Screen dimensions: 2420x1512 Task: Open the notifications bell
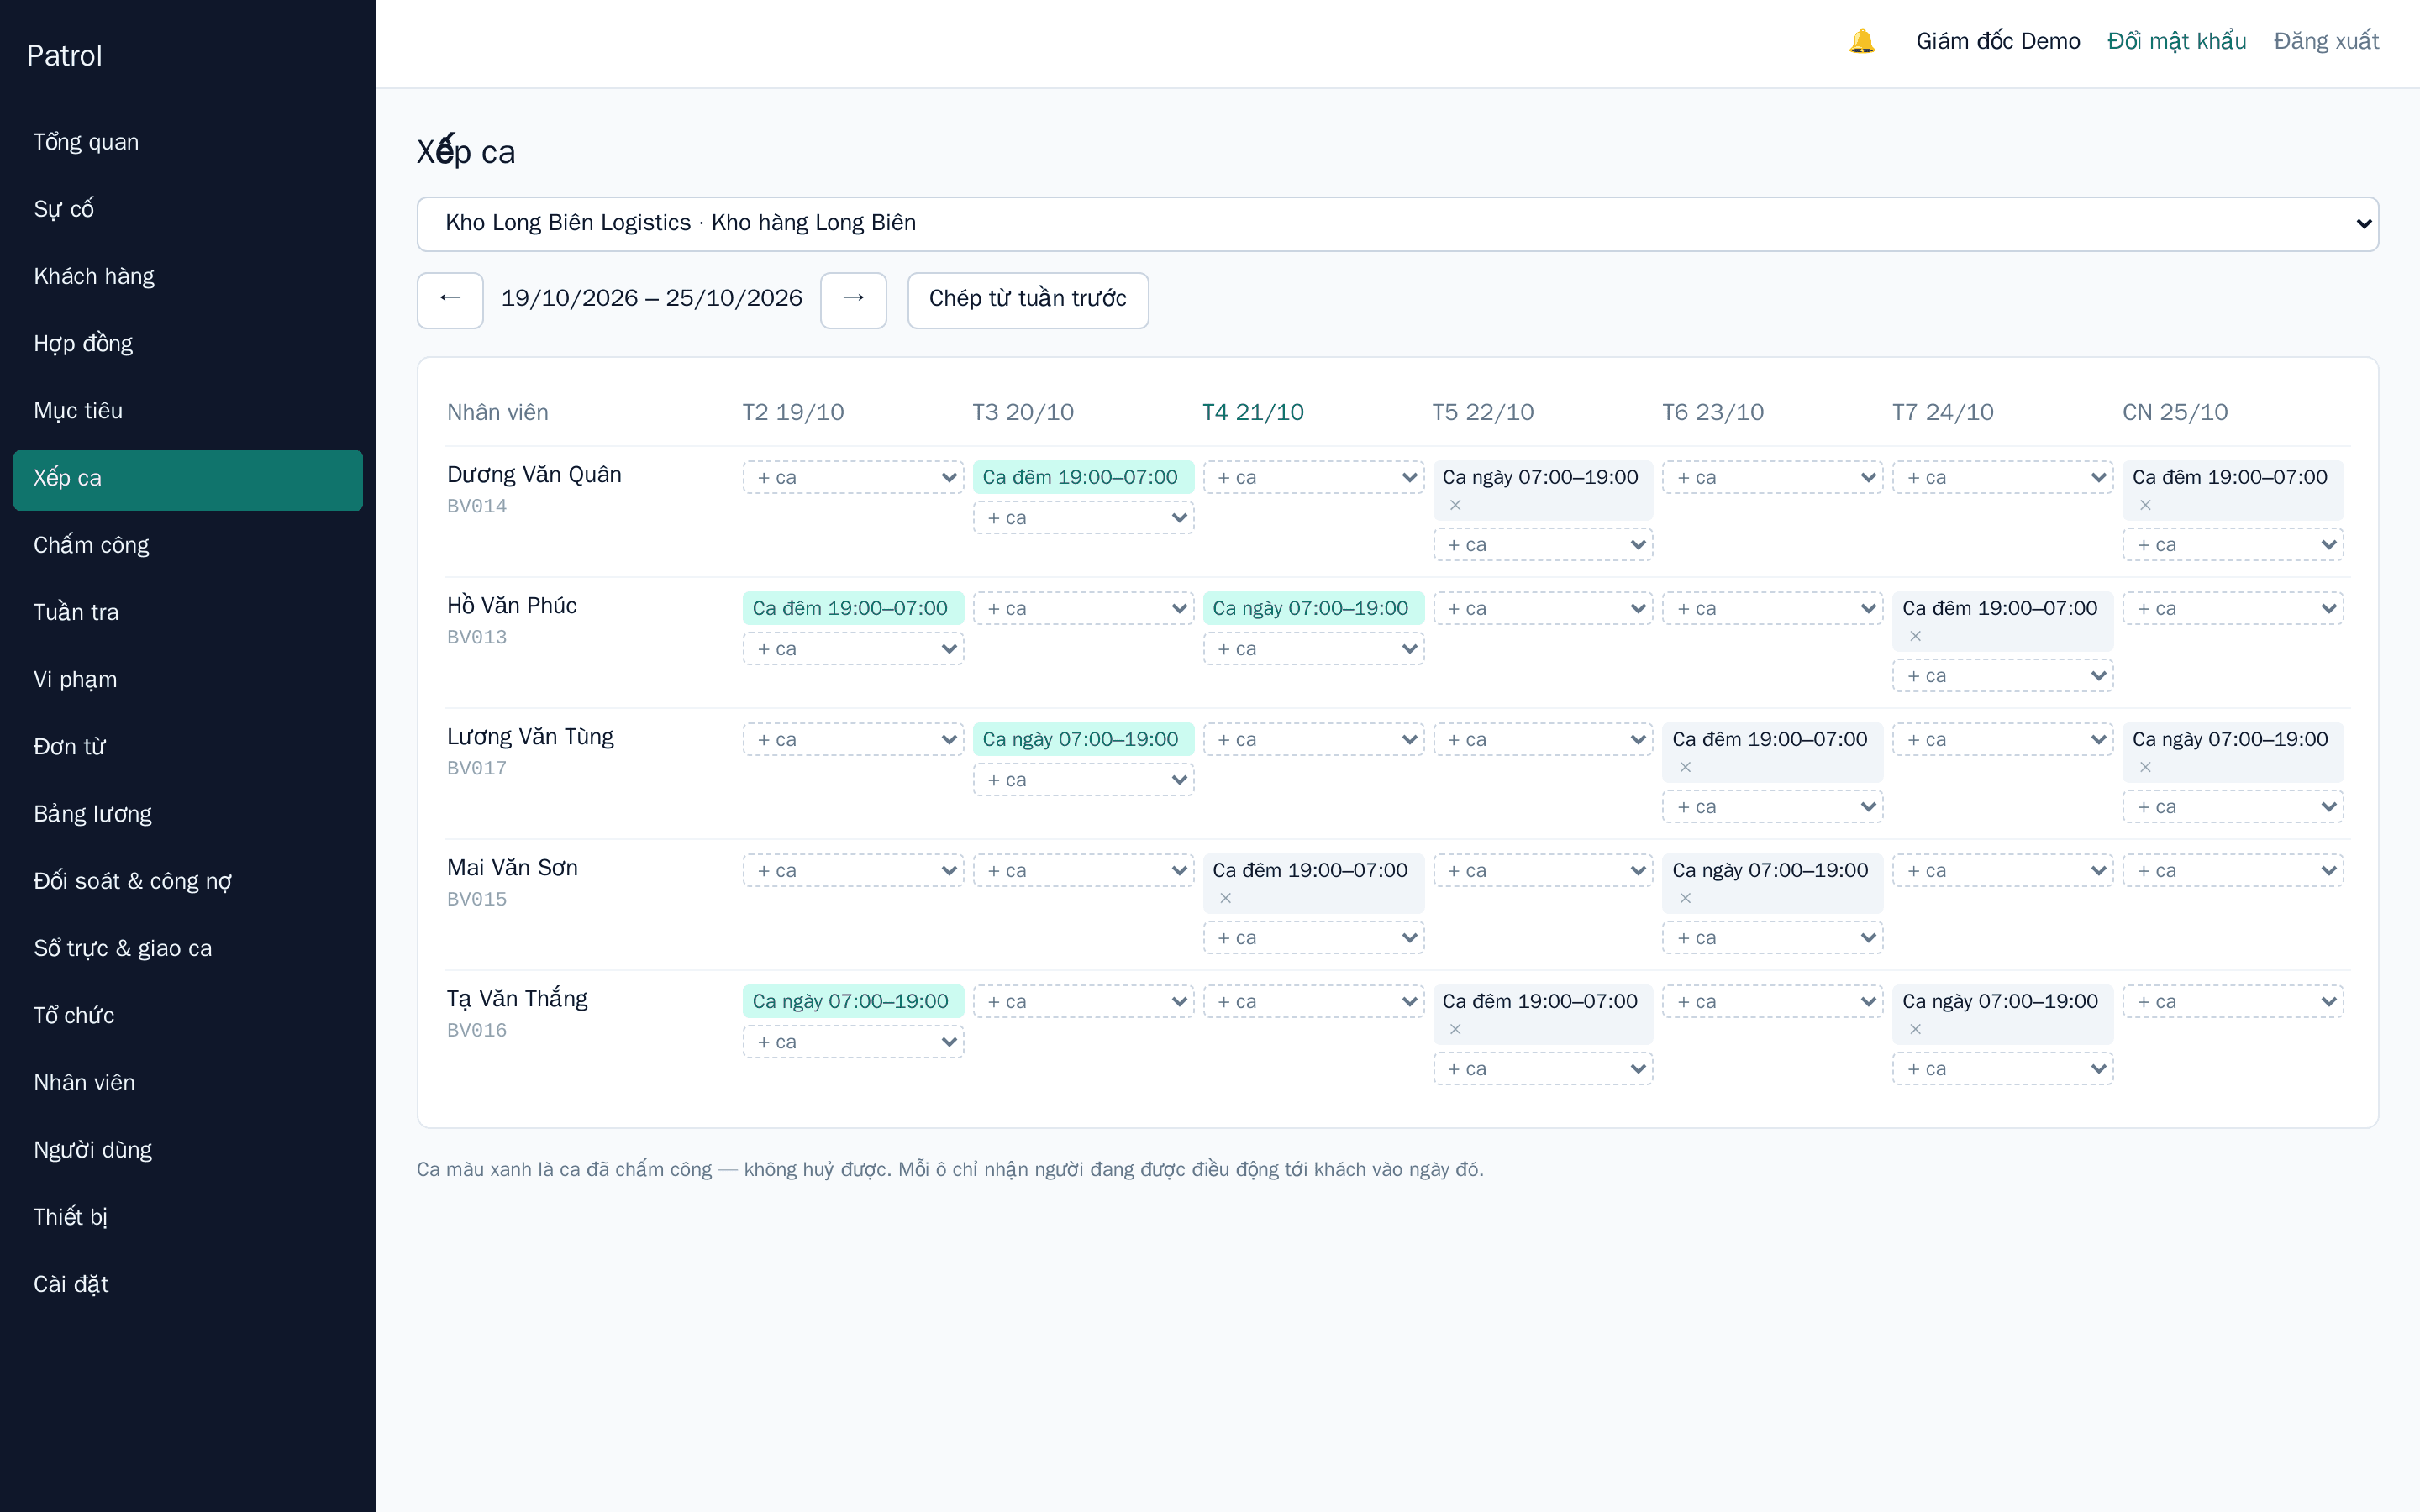[1861, 41]
